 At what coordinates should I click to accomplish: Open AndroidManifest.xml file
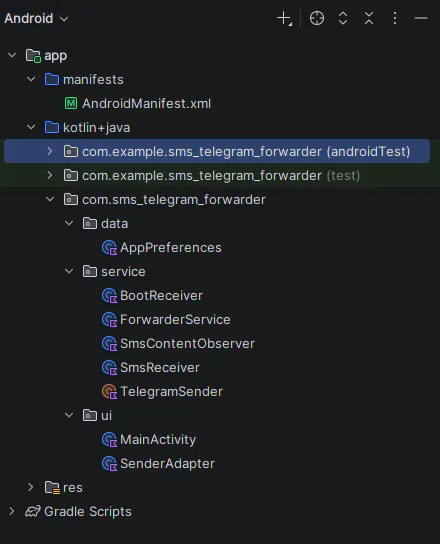[x=146, y=103]
